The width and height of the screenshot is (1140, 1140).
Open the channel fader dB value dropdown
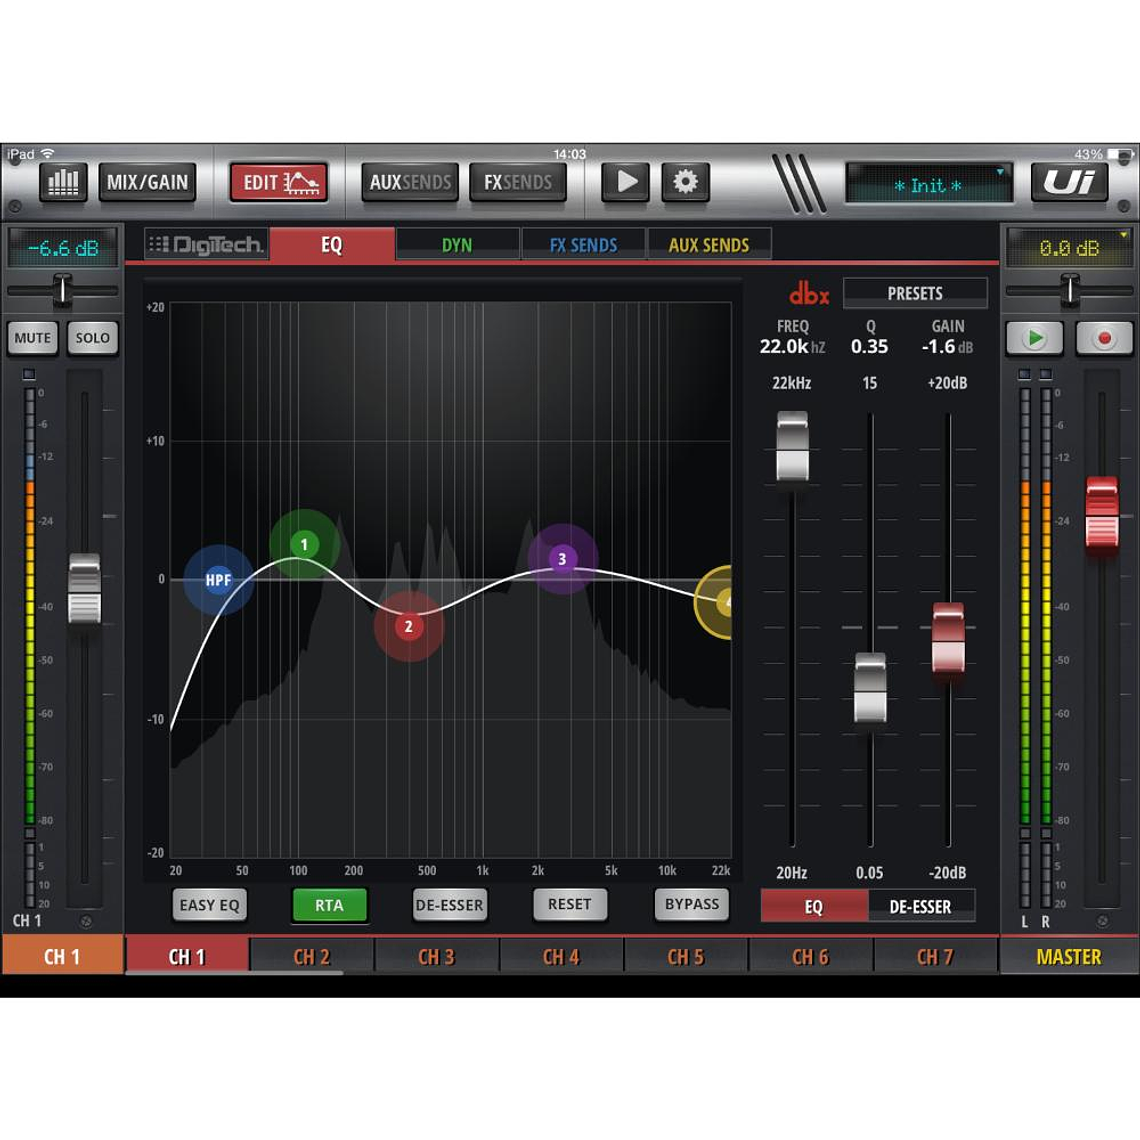click(61, 247)
